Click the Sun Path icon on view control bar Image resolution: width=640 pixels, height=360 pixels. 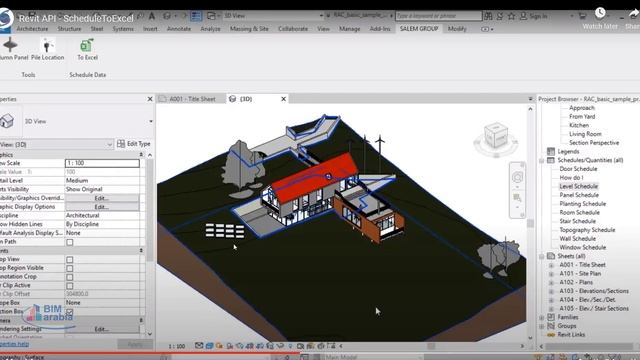coord(220,346)
